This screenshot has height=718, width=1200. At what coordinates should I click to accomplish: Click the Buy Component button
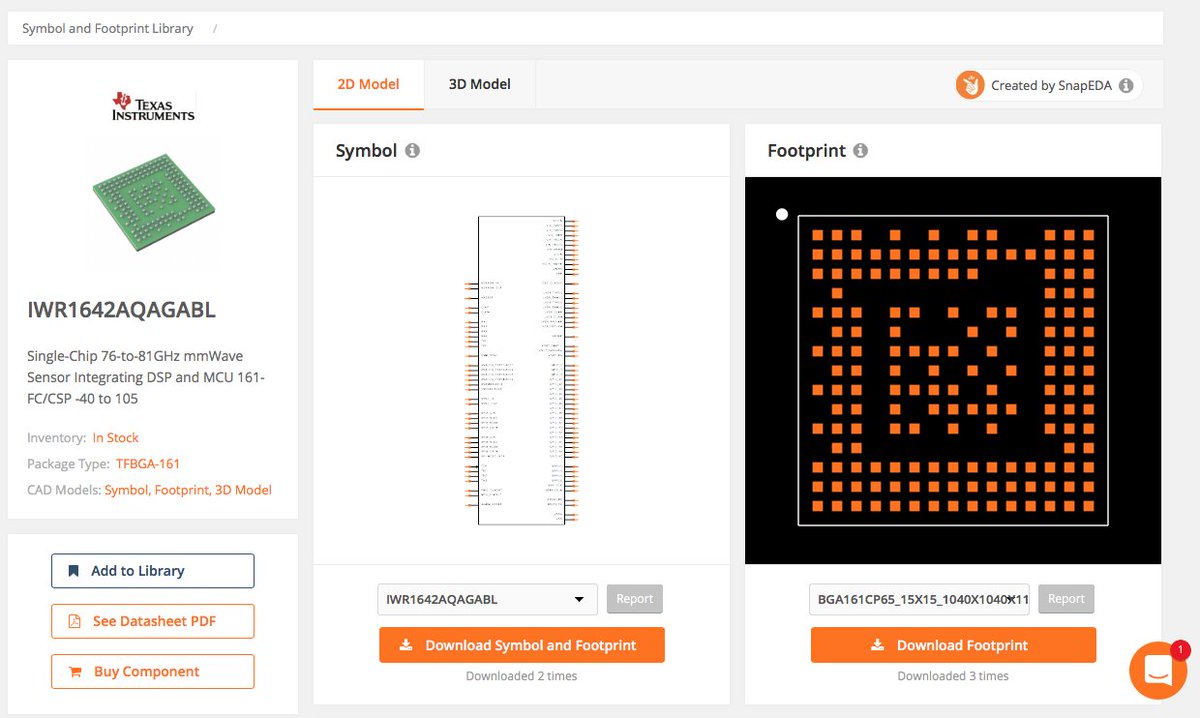click(153, 672)
